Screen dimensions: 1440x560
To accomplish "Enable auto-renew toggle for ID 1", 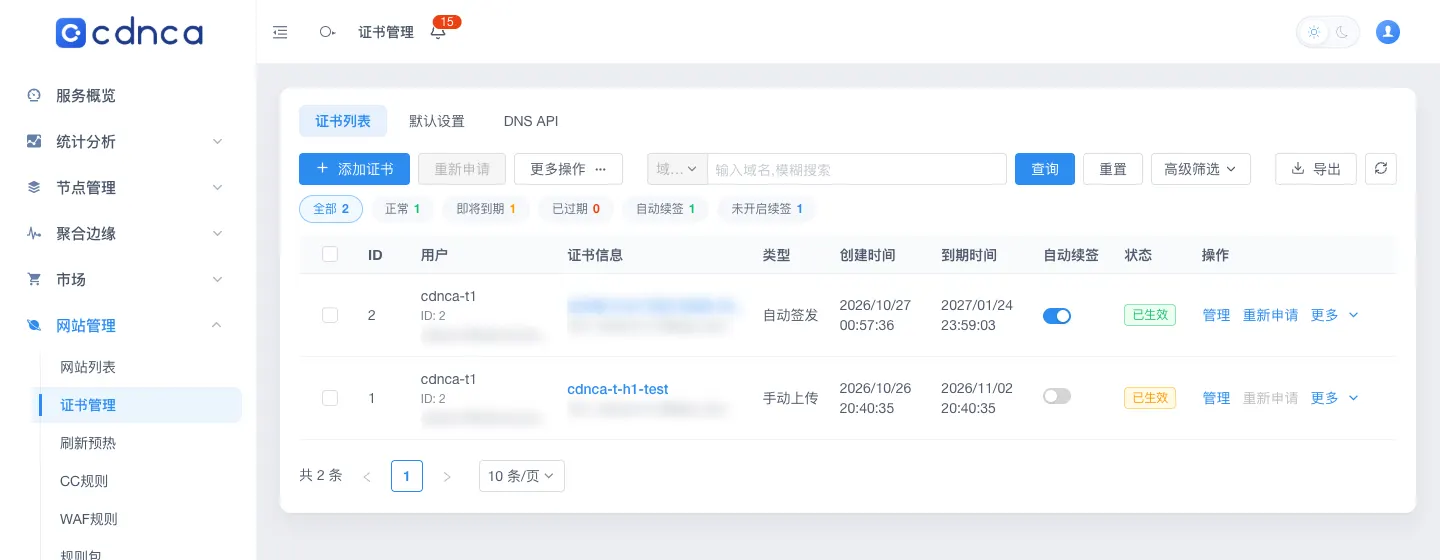I will (1057, 396).
